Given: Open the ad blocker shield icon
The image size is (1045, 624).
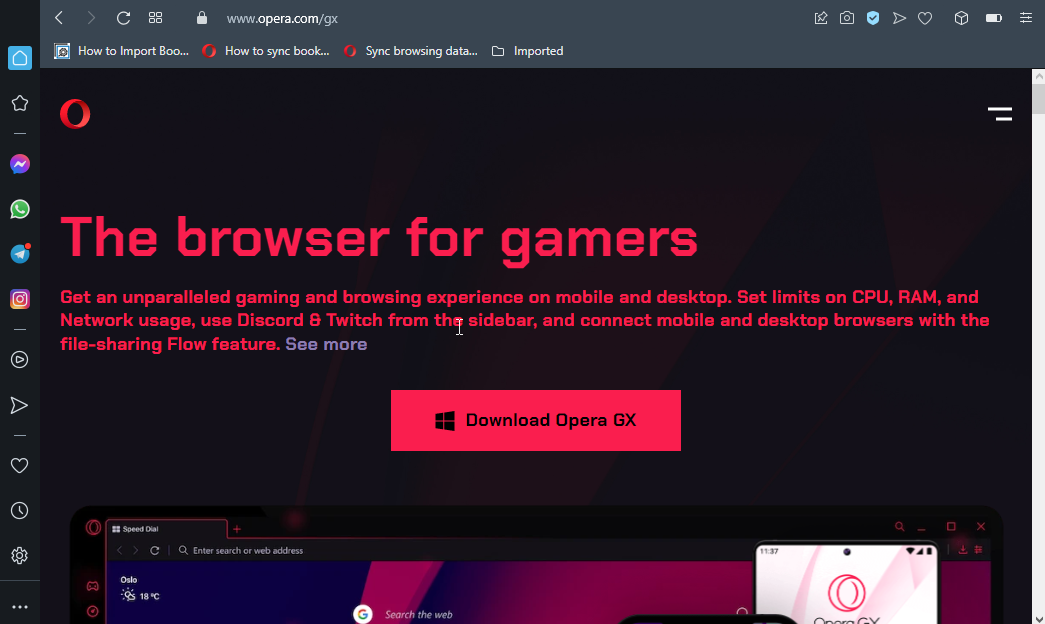Looking at the screenshot, I should point(872,18).
